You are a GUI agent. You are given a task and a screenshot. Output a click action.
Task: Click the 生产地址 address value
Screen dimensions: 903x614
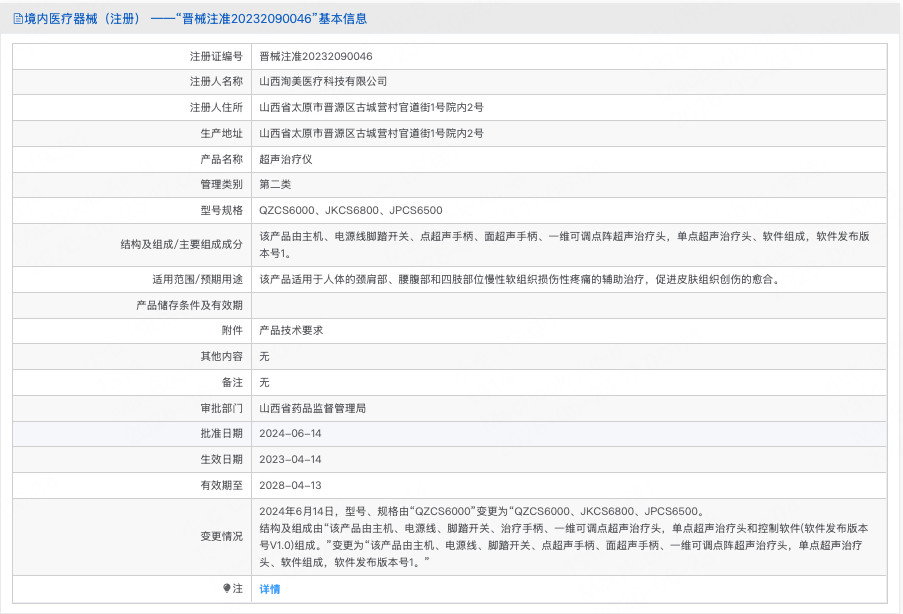coord(371,134)
